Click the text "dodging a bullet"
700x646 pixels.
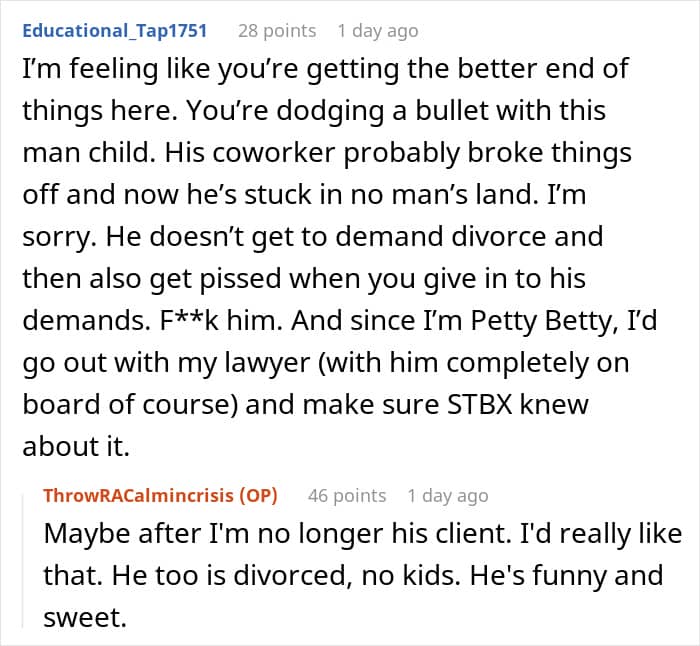pos(238,112)
